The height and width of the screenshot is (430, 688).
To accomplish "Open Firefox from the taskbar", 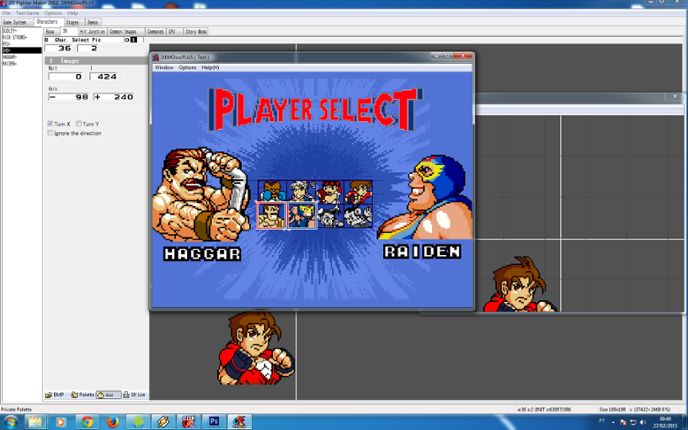I will (113, 422).
